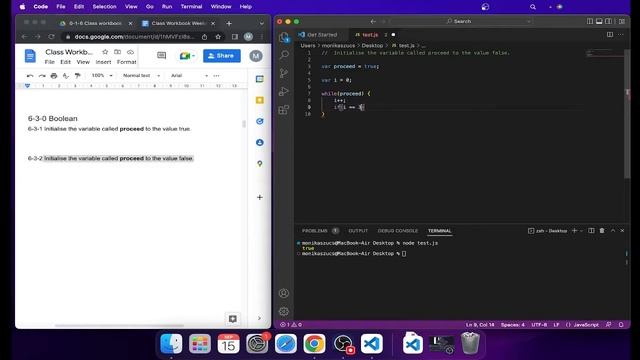Click the VS Code command center search box

click(x=462, y=21)
